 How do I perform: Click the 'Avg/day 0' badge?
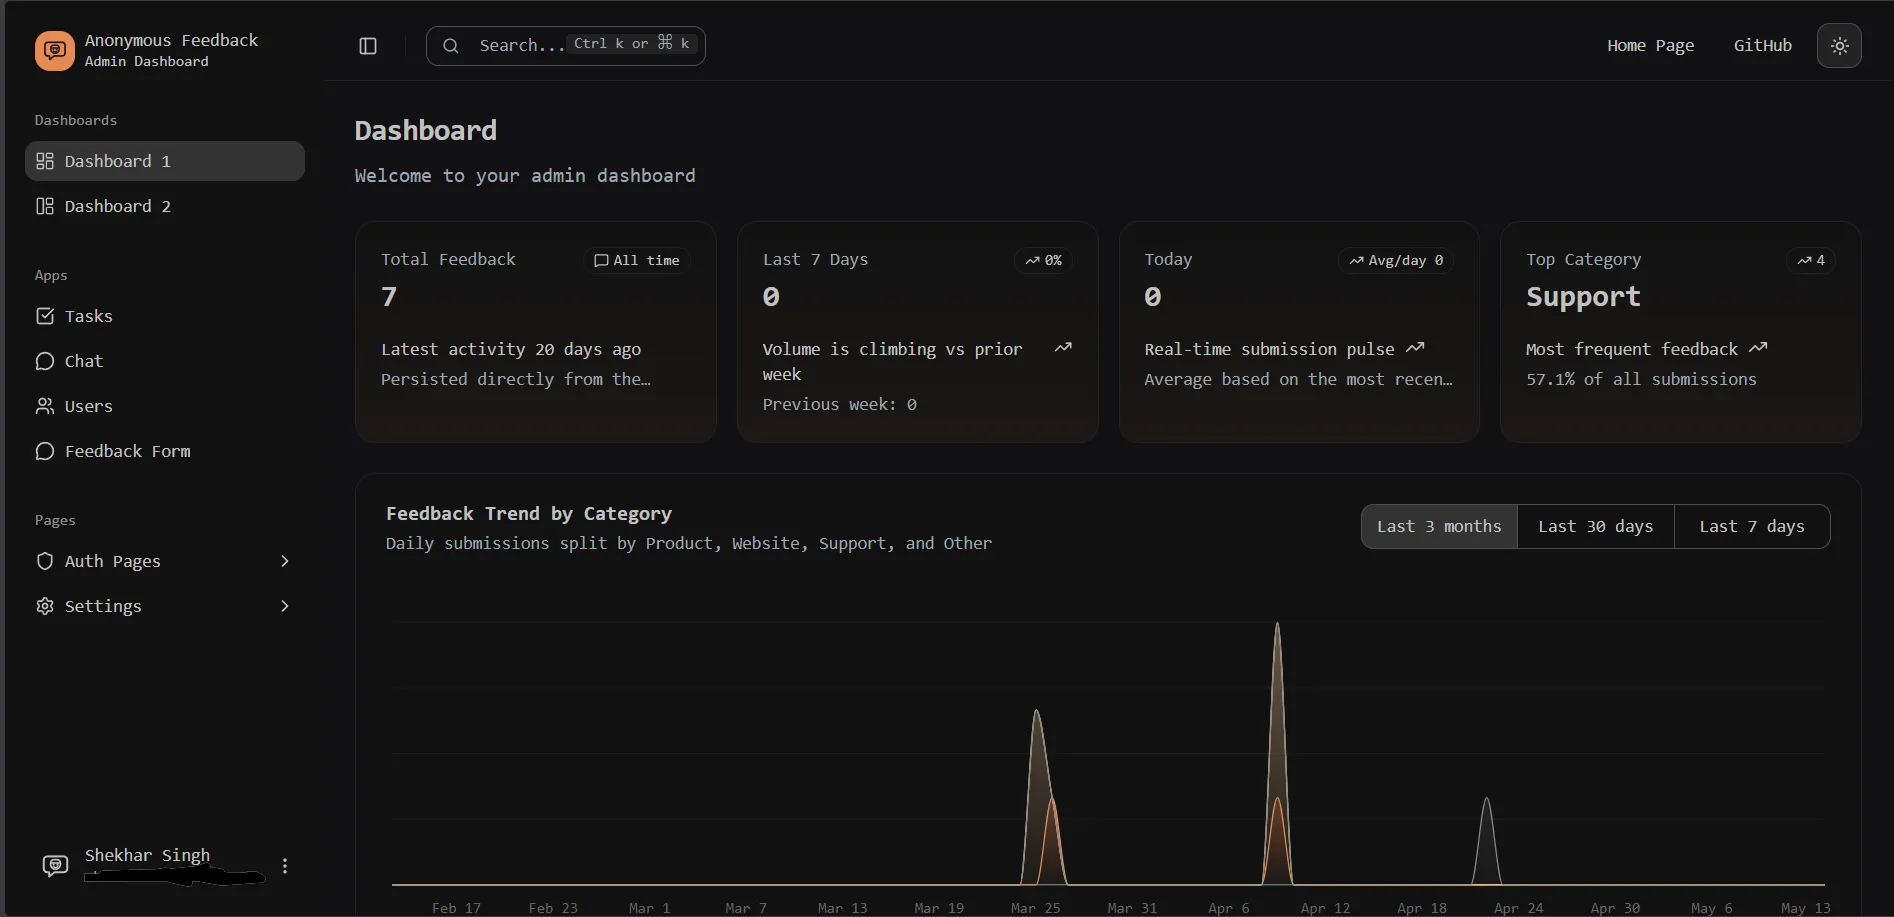(x=1395, y=260)
